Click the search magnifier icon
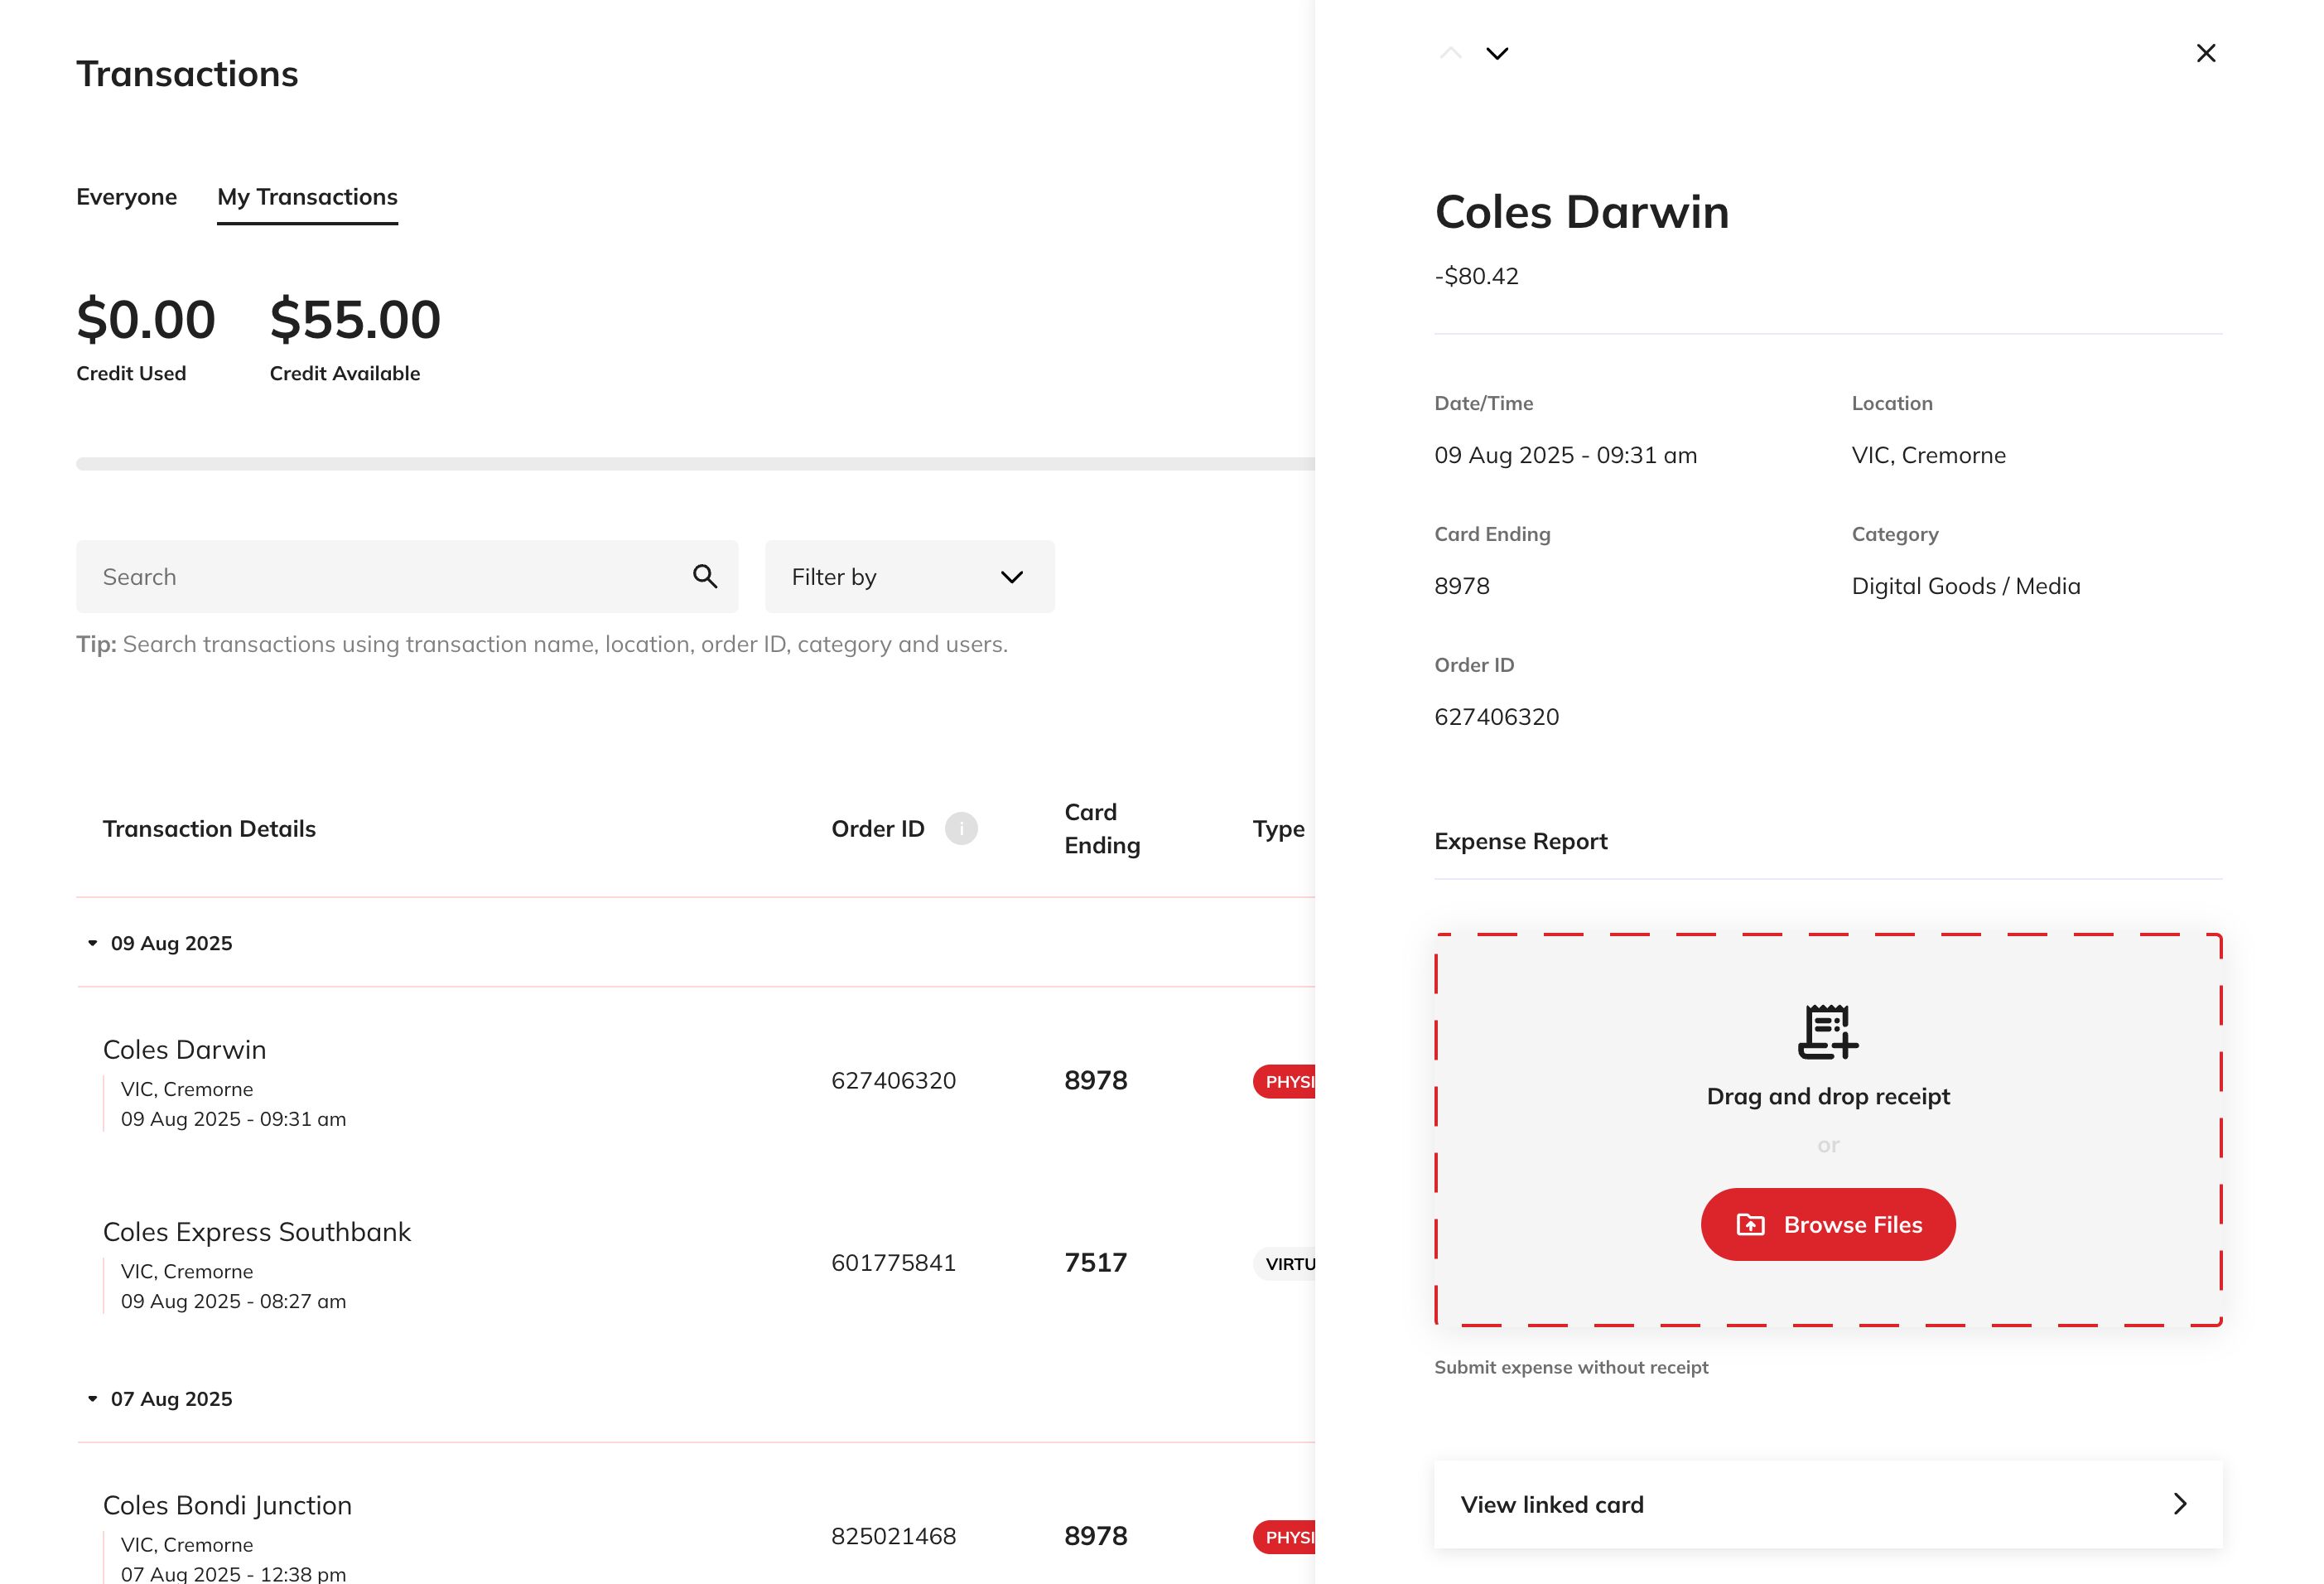This screenshot has height=1584, width=2324. pos(705,577)
